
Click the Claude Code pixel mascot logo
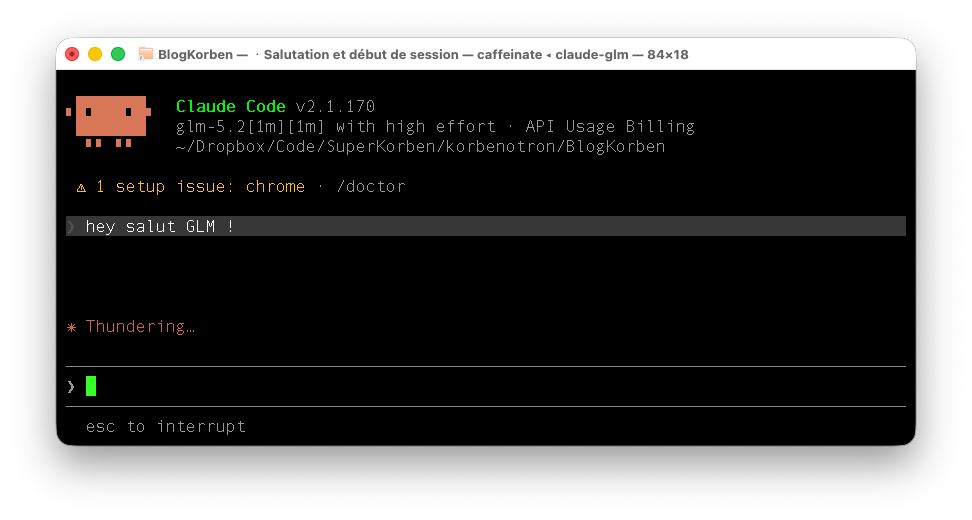pos(108,121)
